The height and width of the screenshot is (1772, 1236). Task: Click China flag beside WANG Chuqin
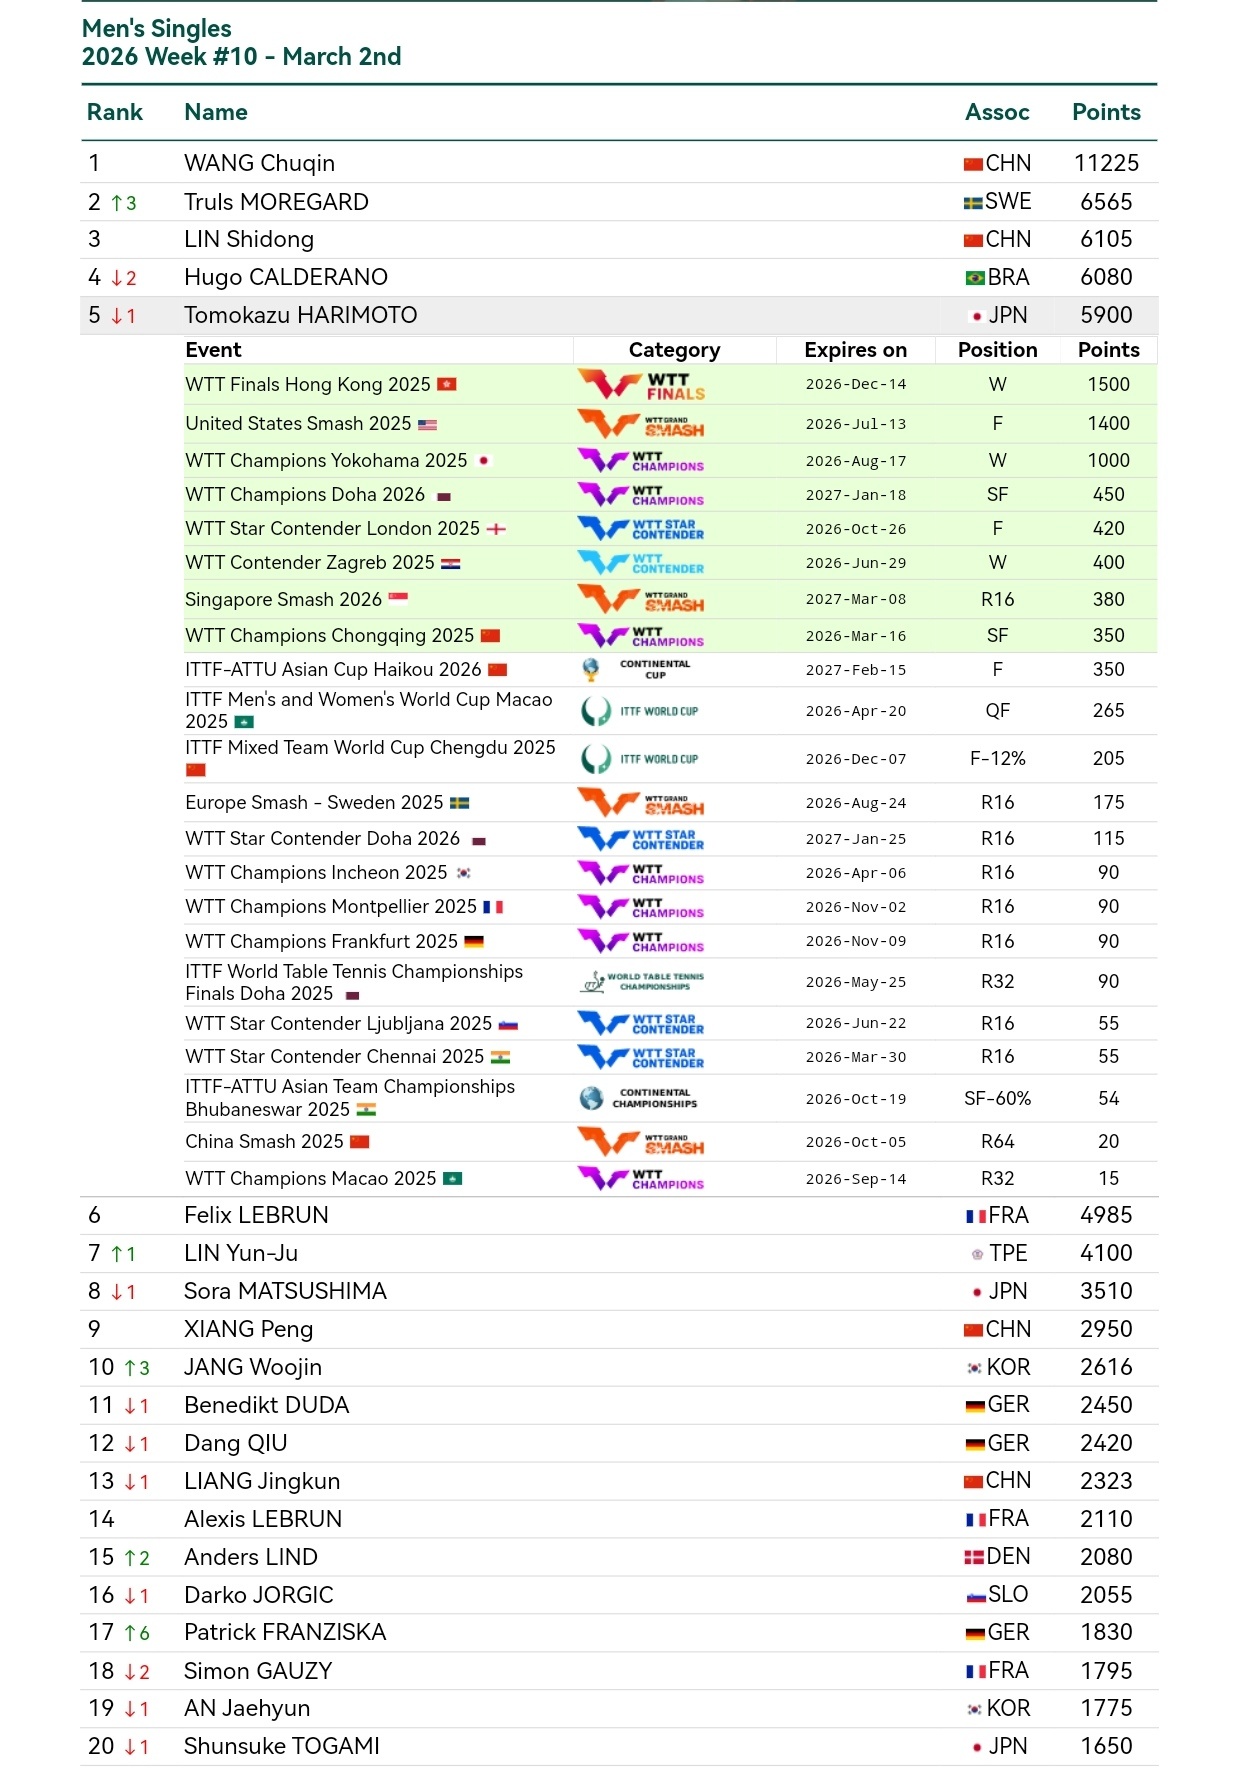point(973,164)
